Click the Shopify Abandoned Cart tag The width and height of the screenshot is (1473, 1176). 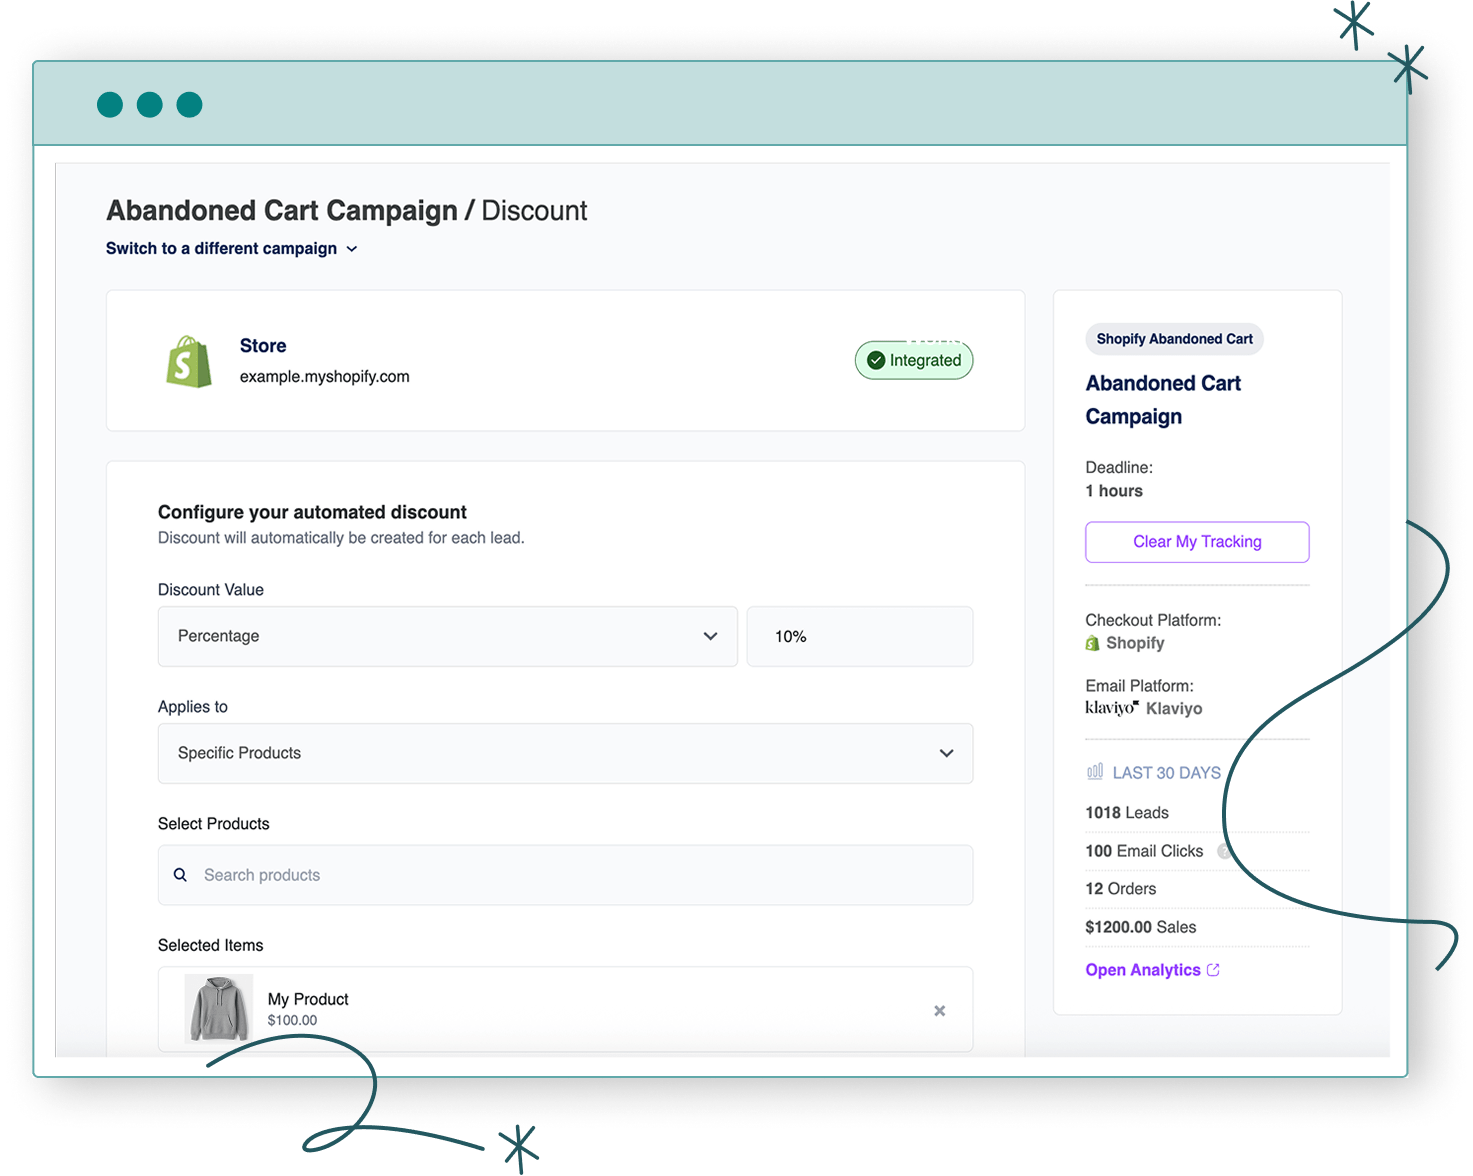[x=1174, y=339]
